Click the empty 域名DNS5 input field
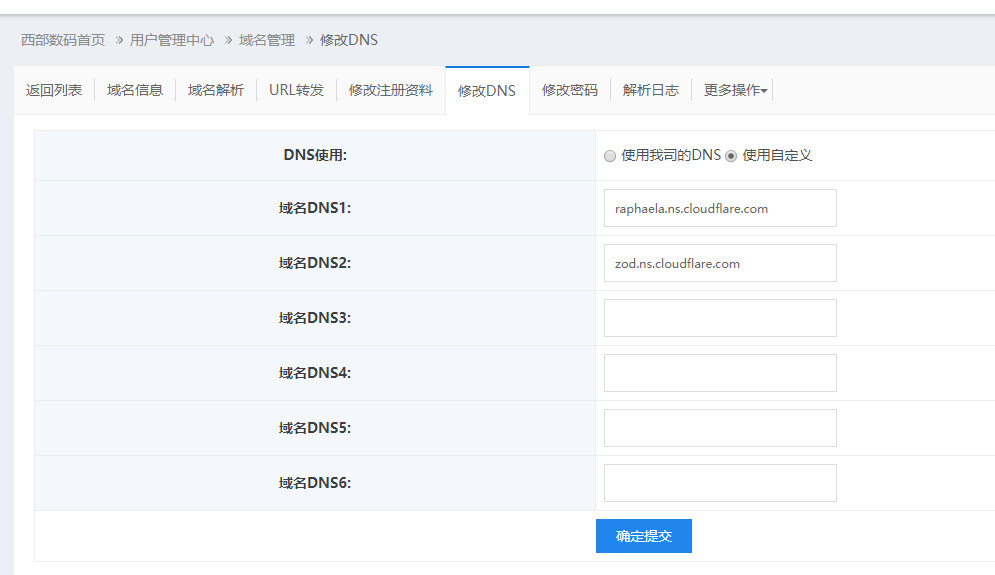The width and height of the screenshot is (995, 575). [x=720, y=428]
